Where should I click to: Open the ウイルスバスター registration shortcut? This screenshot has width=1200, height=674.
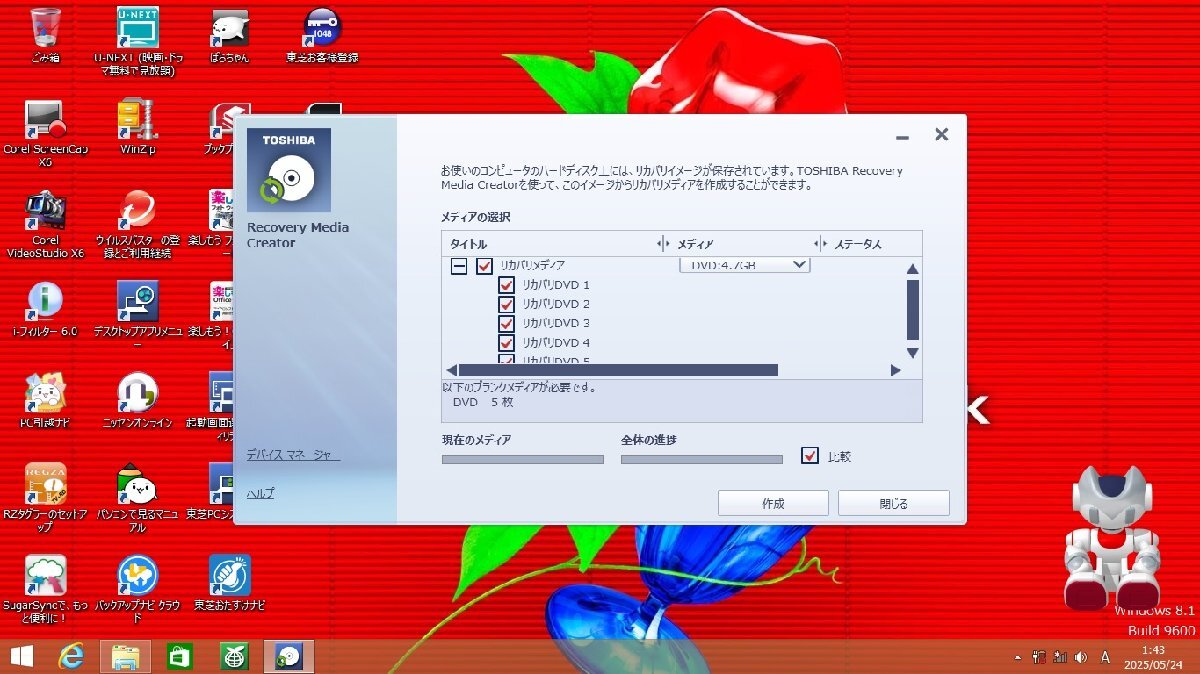(136, 225)
